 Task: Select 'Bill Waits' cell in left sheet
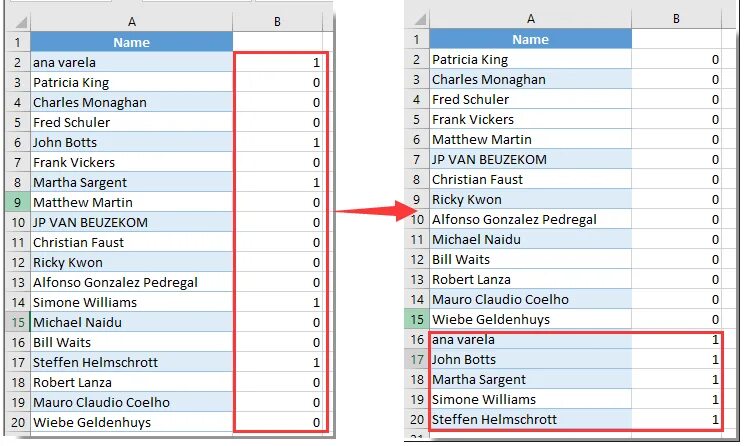click(131, 342)
